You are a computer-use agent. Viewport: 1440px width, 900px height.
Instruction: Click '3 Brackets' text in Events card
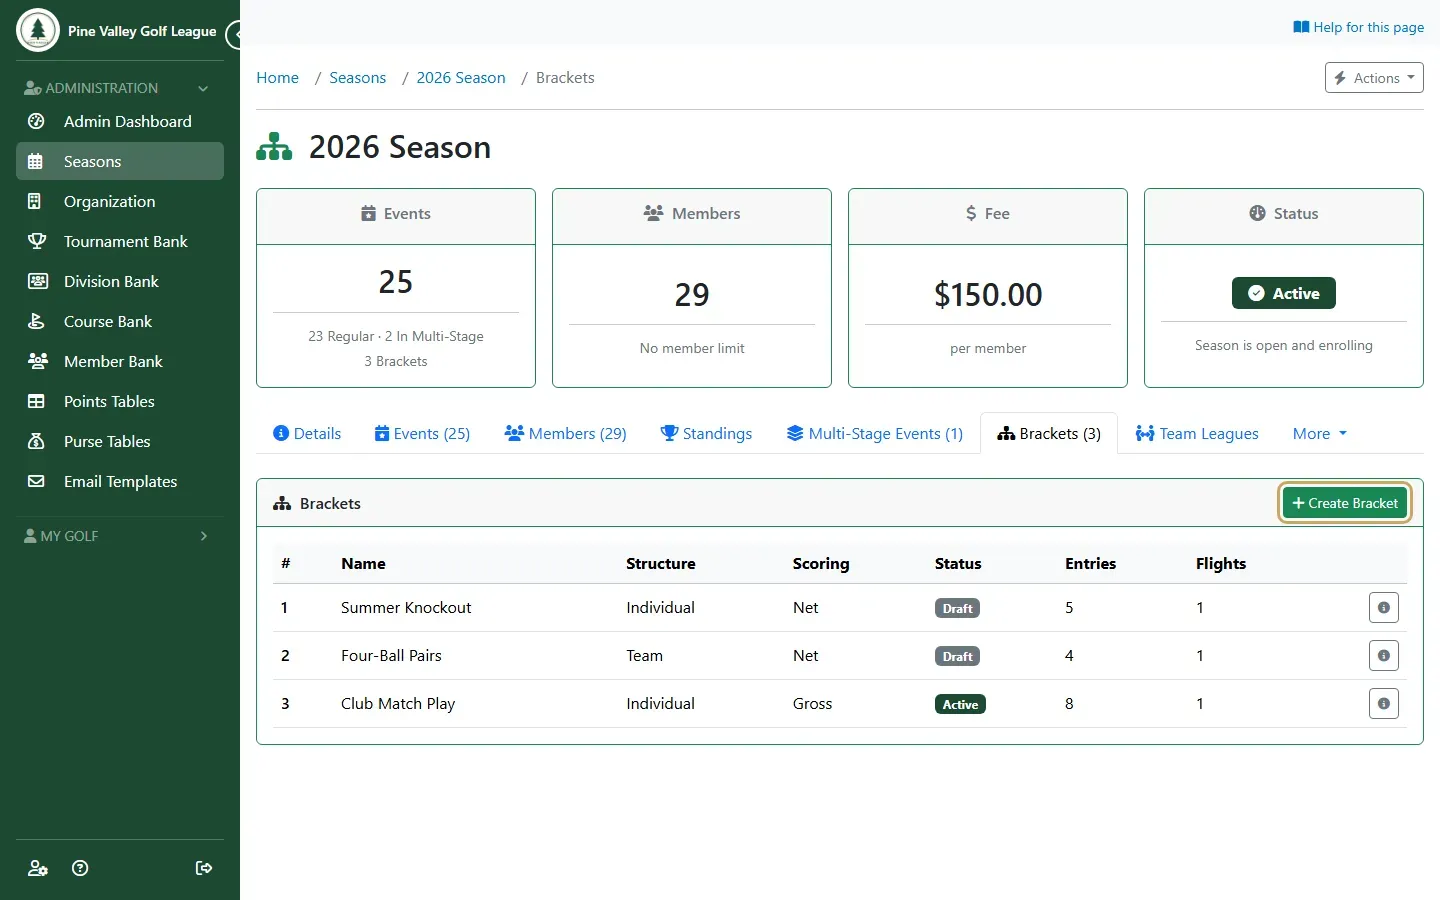pos(396,361)
